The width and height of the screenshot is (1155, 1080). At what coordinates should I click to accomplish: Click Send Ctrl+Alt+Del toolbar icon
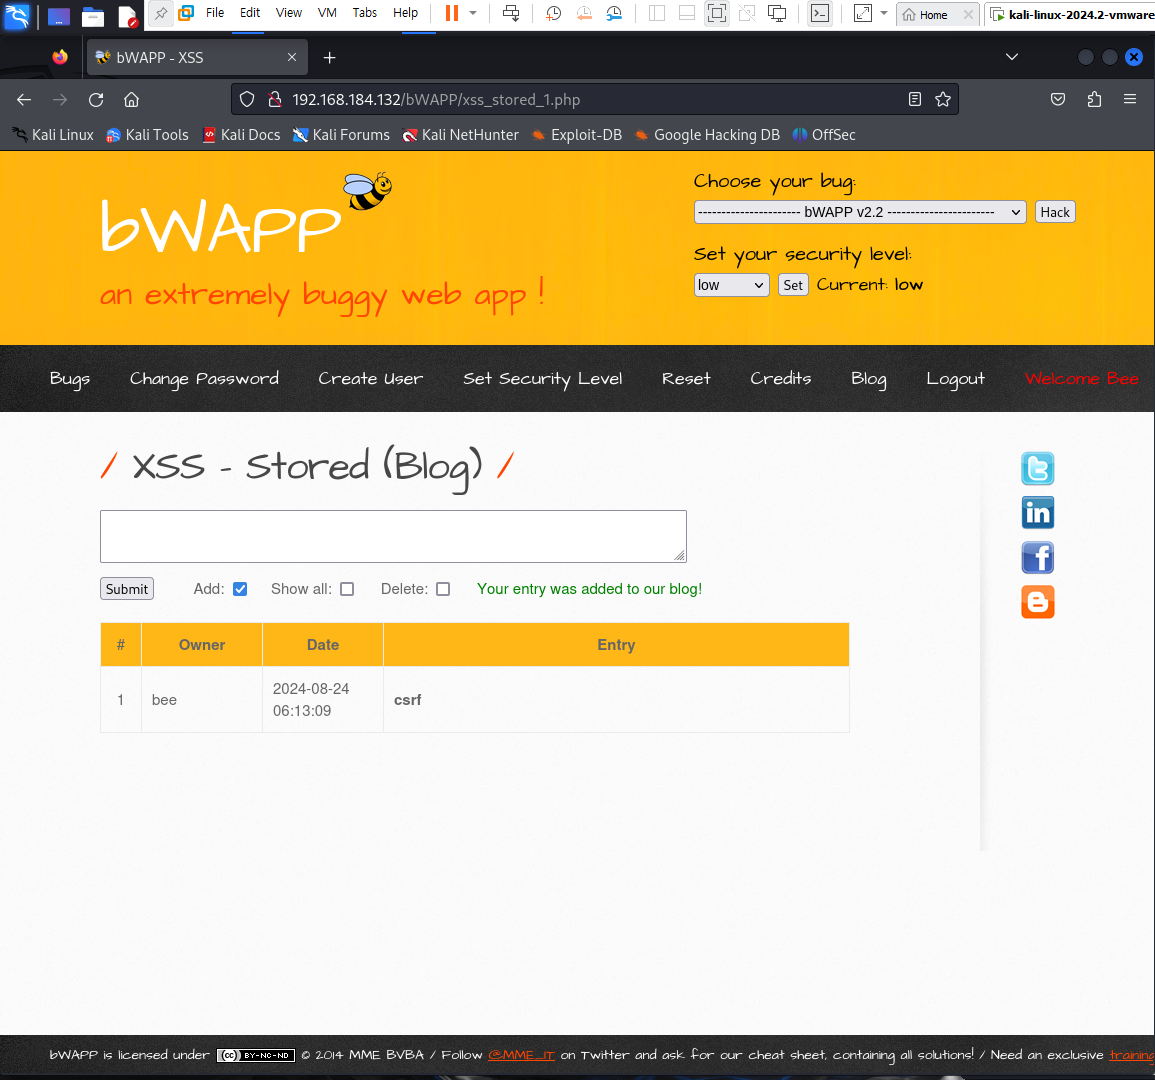[x=510, y=13]
